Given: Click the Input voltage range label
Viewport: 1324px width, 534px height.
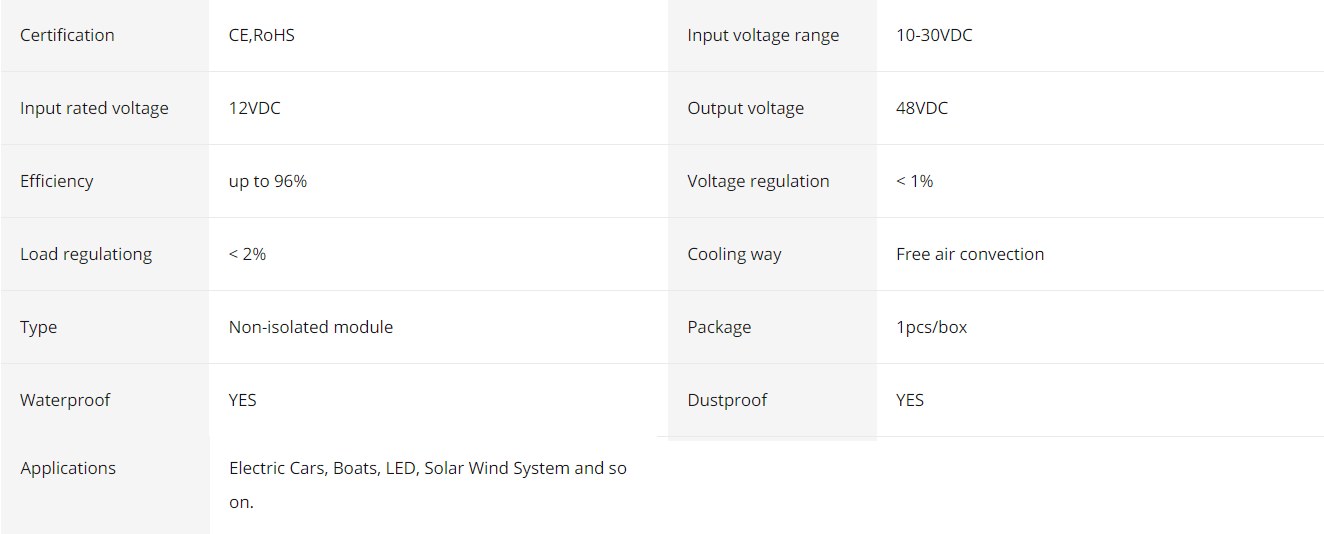Looking at the screenshot, I should [763, 35].
